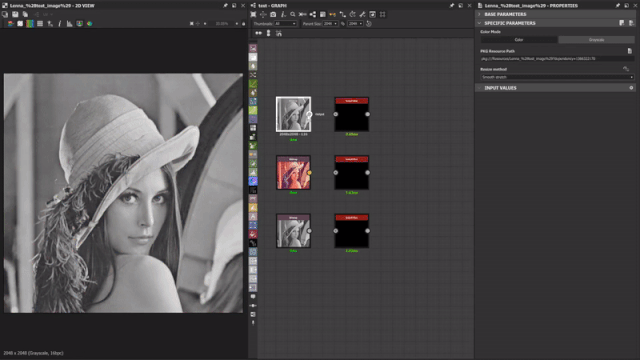
Task: Click the info display icon in Graph toolbar
Action: (x=283, y=14)
